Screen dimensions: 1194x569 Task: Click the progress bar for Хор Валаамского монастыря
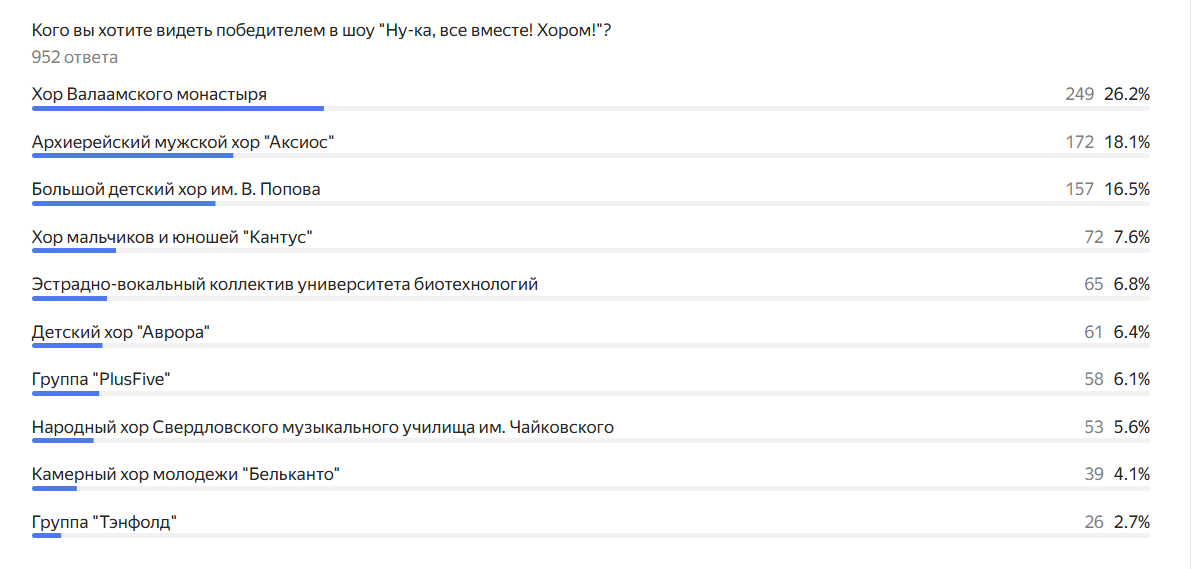[x=178, y=108]
